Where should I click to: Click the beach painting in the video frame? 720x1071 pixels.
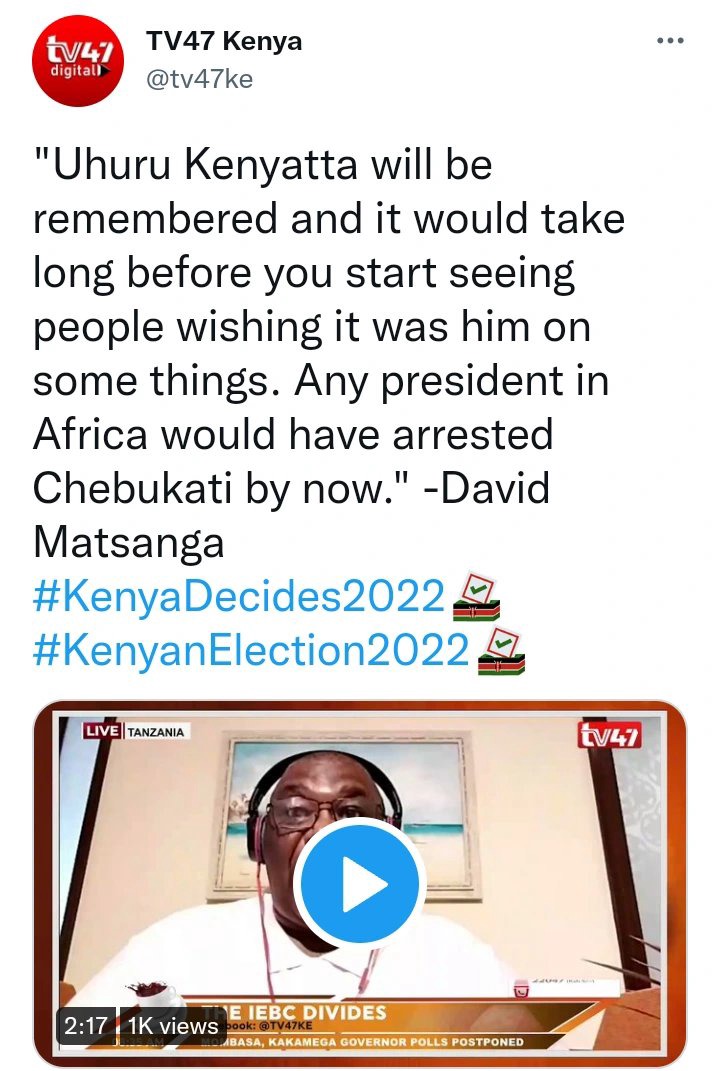346,814
